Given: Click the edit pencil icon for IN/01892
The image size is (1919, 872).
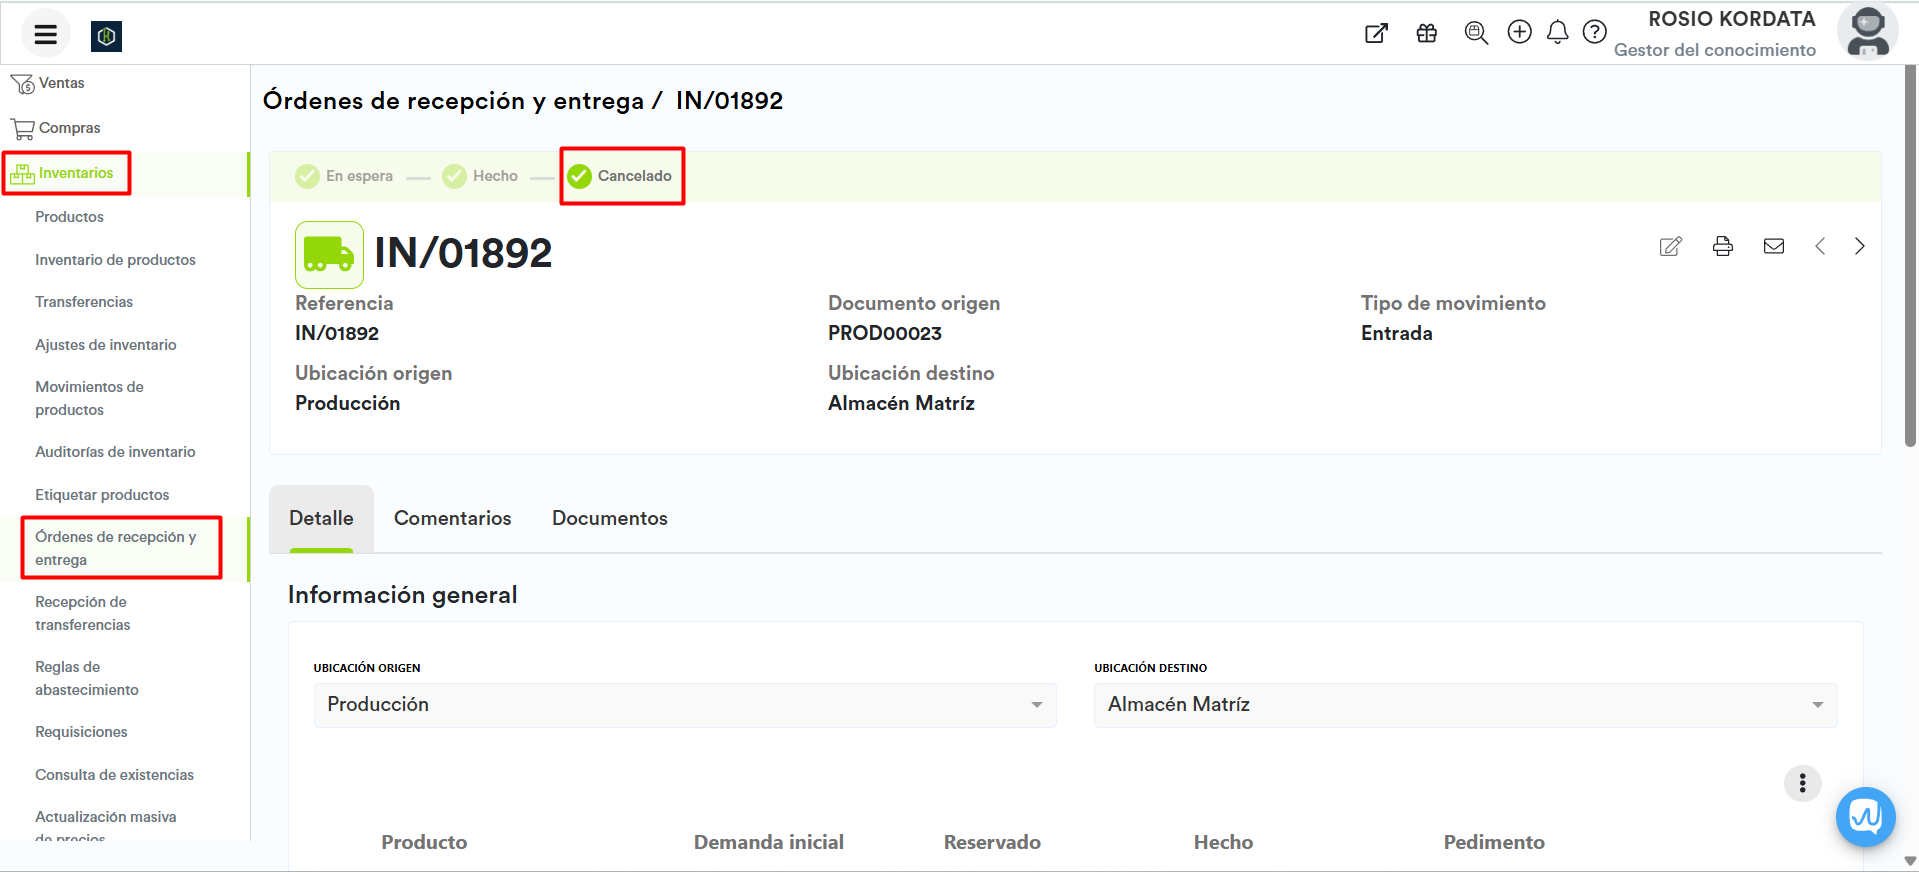Looking at the screenshot, I should point(1670,246).
